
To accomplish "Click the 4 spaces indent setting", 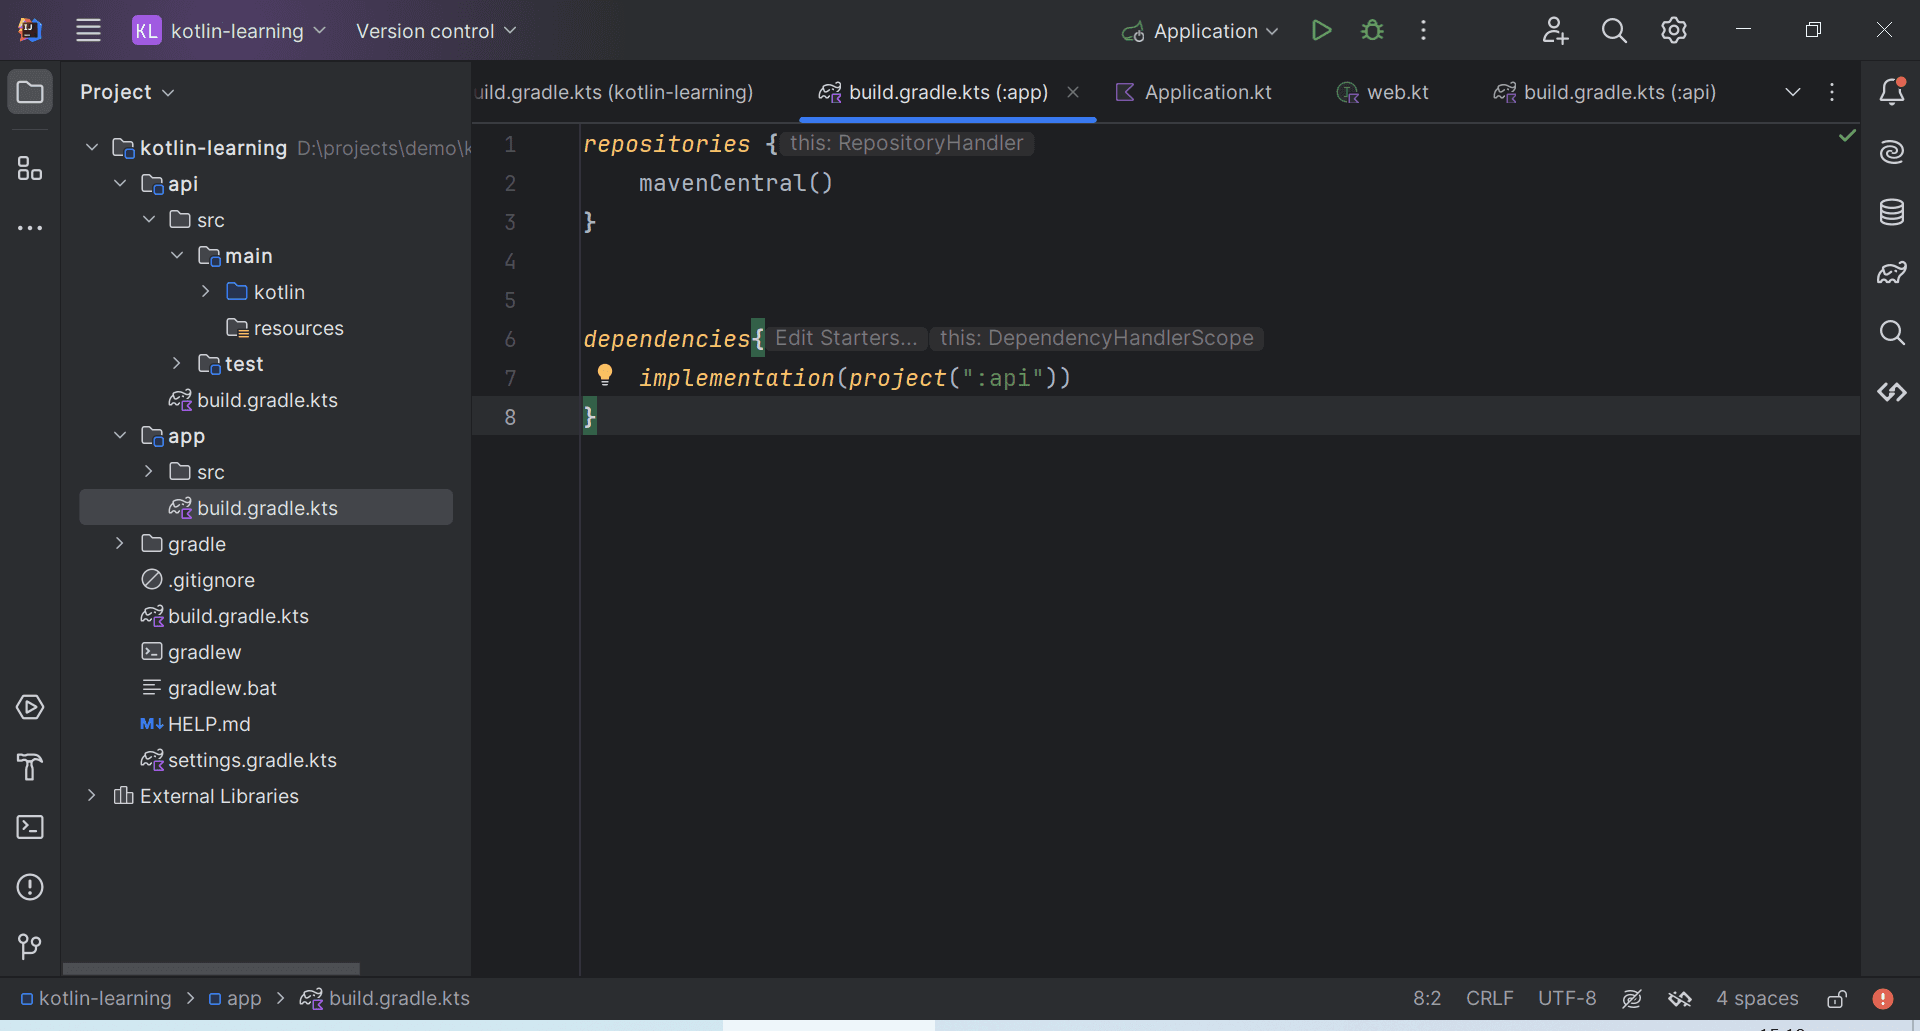I will [1757, 998].
